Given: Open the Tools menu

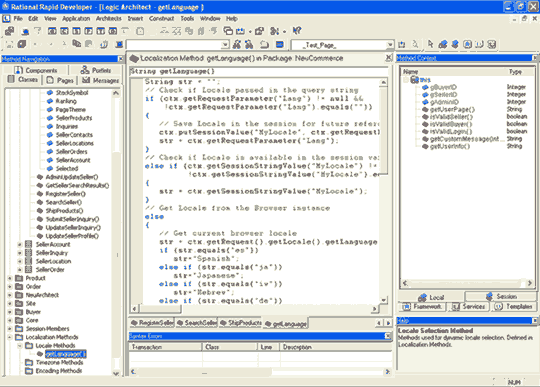Looking at the screenshot, I should [x=187, y=19].
